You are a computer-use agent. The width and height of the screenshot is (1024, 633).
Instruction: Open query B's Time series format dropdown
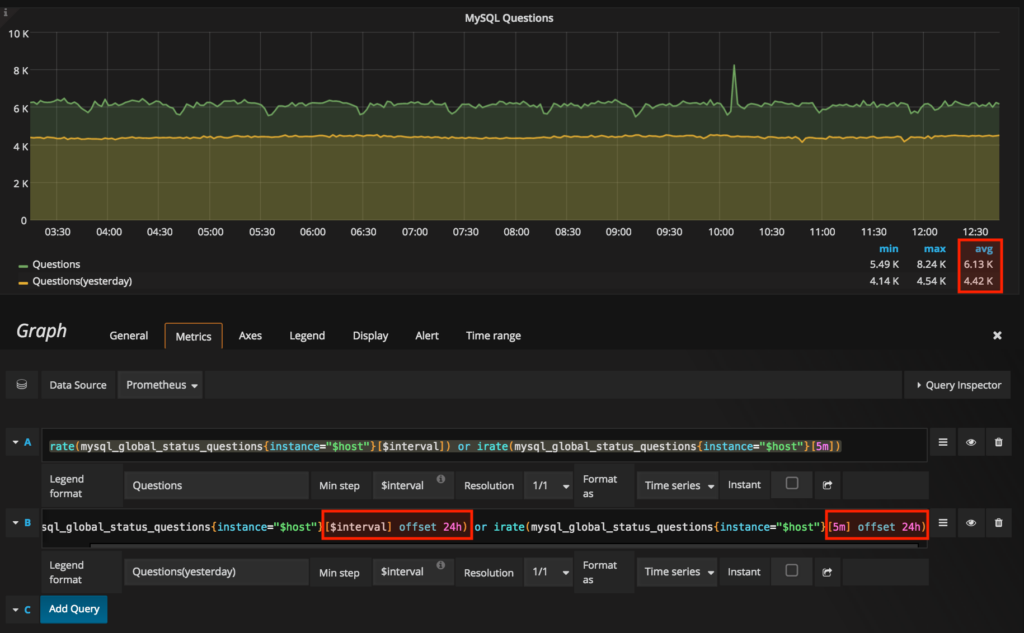point(679,573)
